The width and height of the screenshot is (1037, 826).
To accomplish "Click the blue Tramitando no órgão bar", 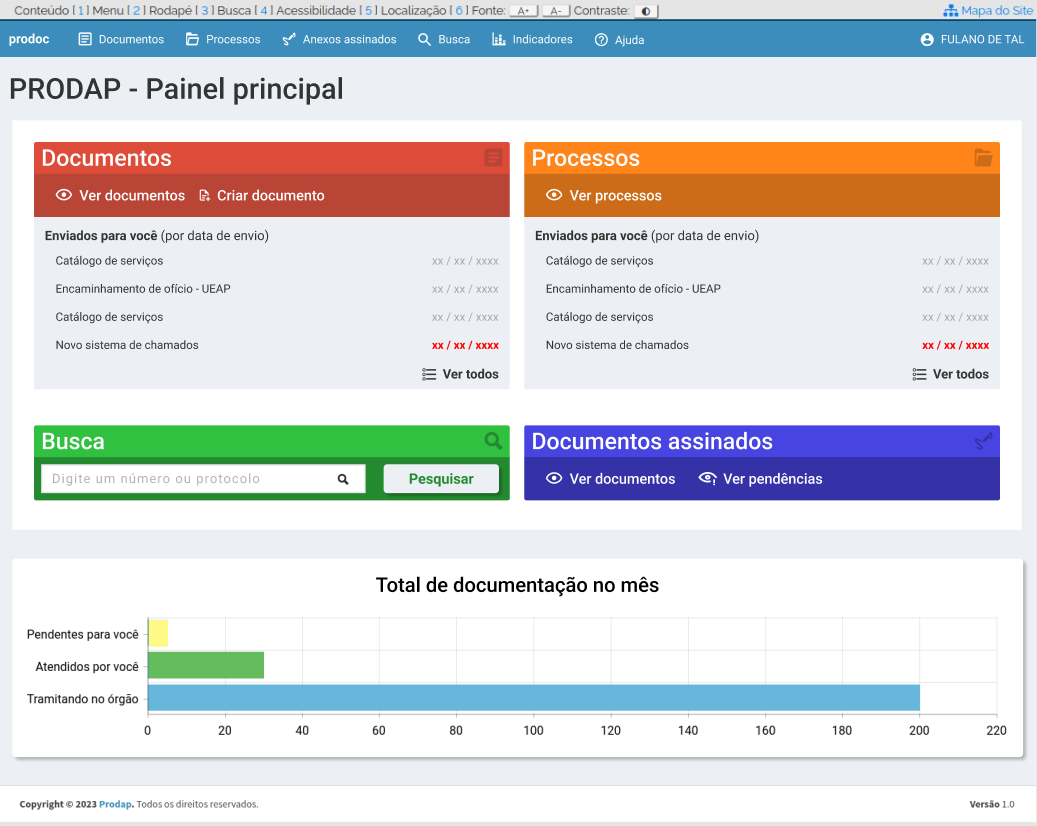I will [533, 698].
